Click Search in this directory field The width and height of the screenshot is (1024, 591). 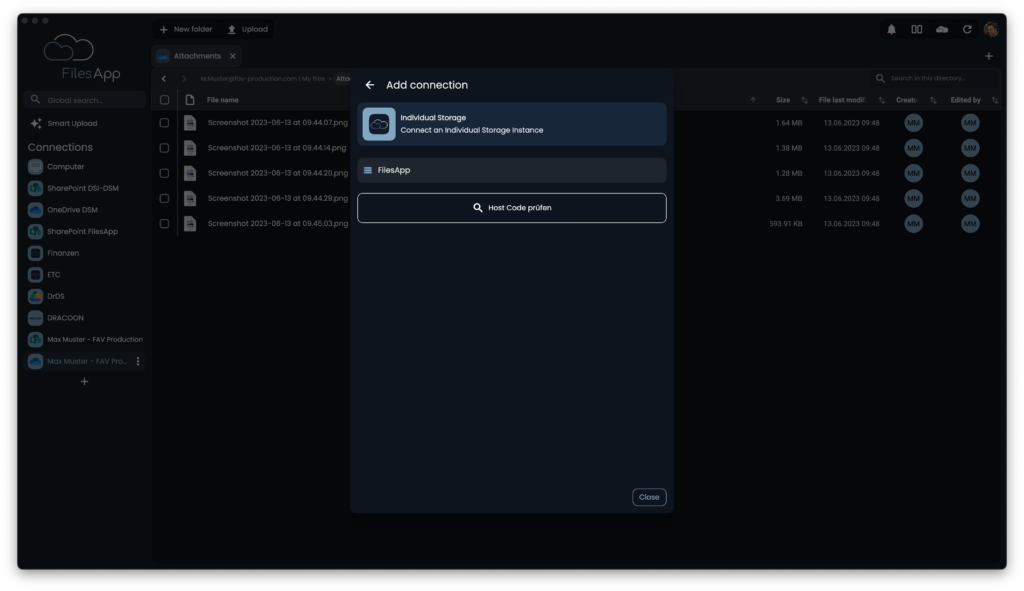pos(936,78)
